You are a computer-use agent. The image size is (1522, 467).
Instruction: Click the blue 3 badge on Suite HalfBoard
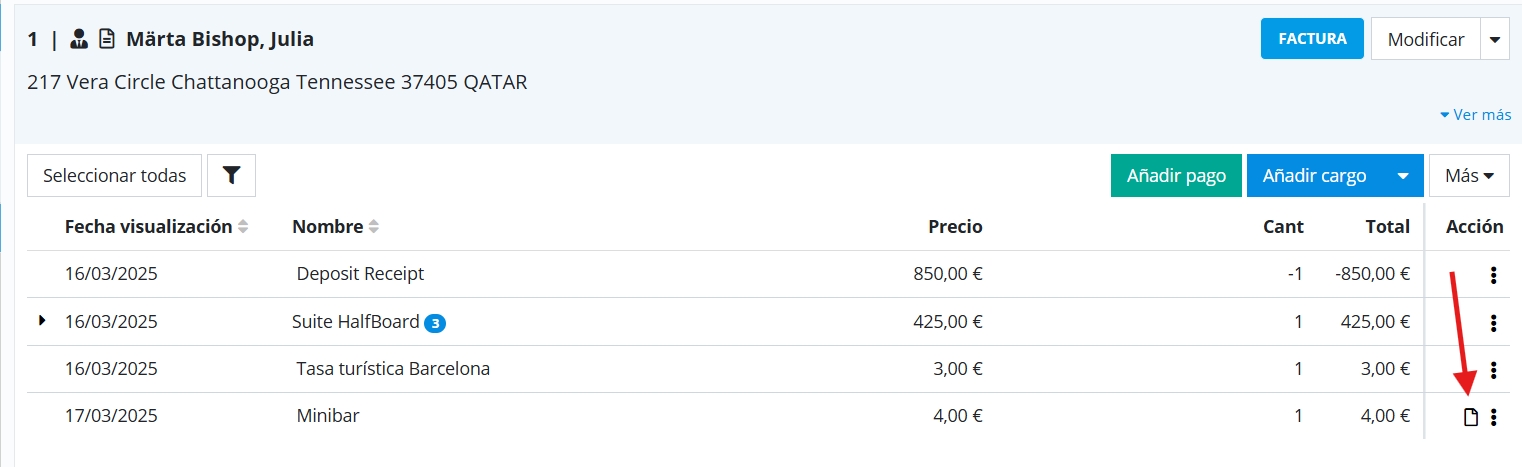[435, 323]
